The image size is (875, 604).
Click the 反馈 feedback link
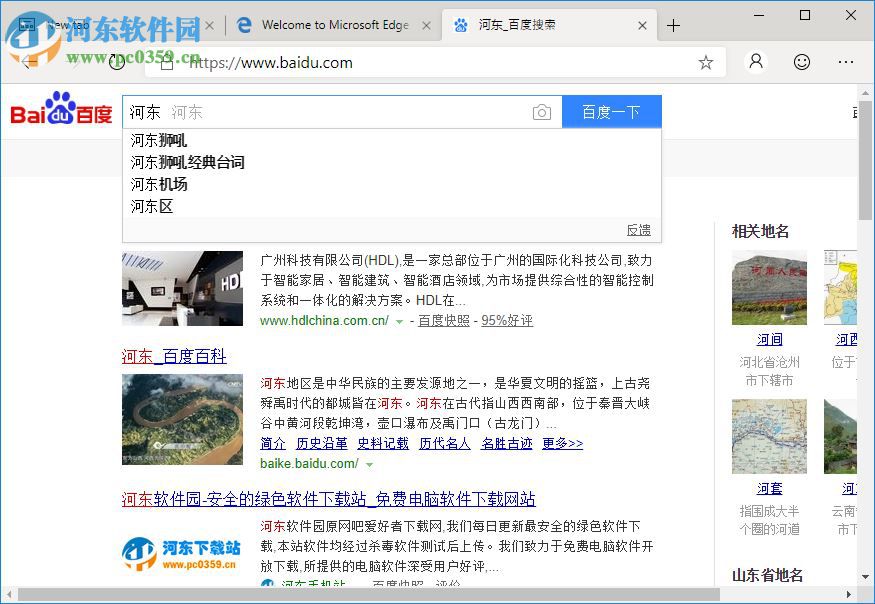638,229
